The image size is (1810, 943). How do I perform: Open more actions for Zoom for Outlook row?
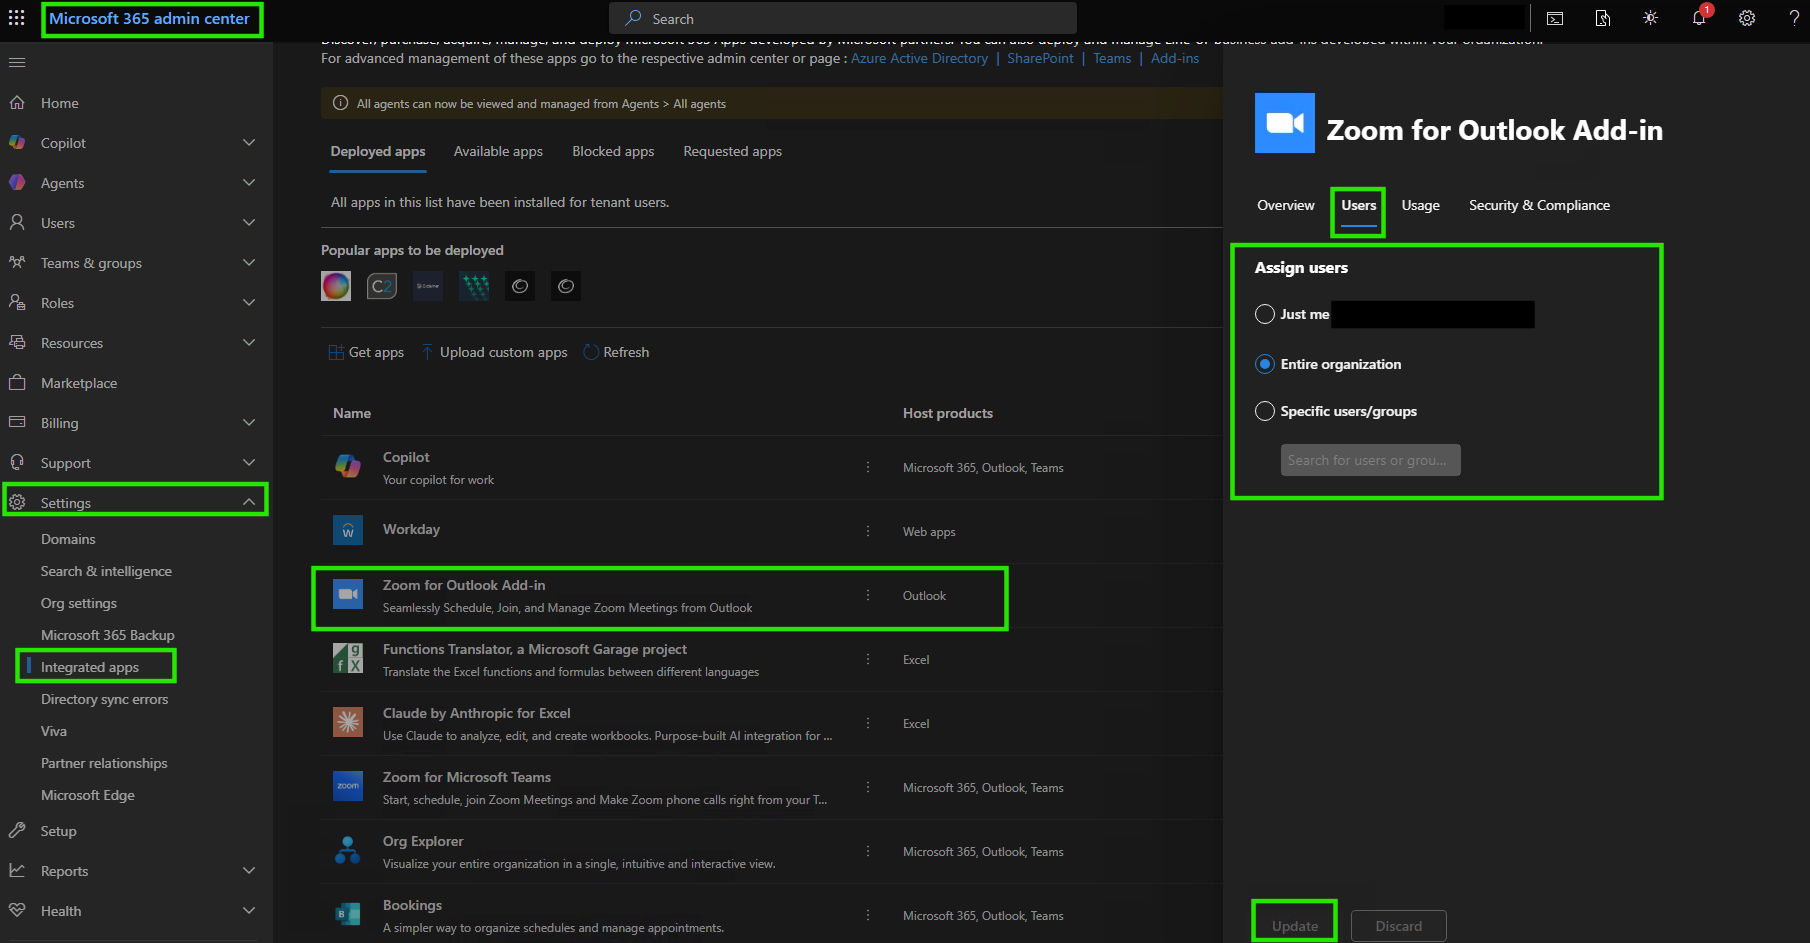click(x=868, y=595)
